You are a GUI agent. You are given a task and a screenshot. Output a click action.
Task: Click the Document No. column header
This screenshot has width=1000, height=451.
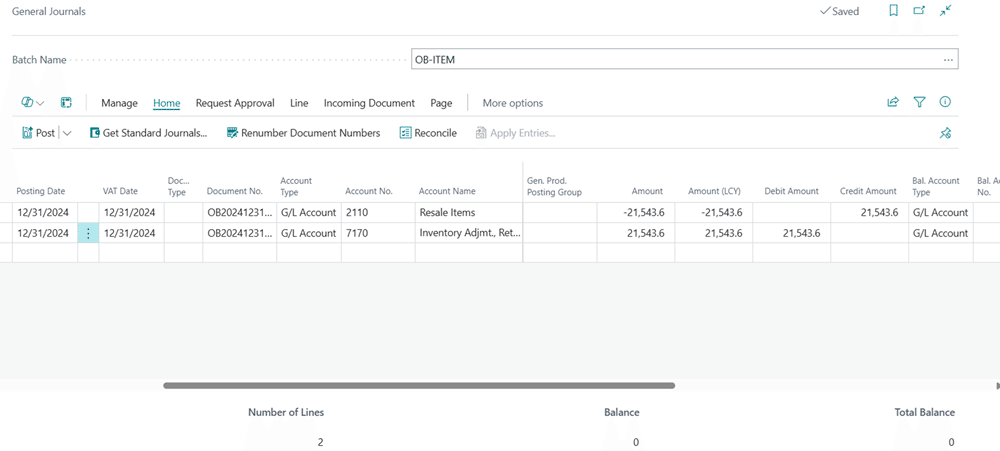coord(235,191)
